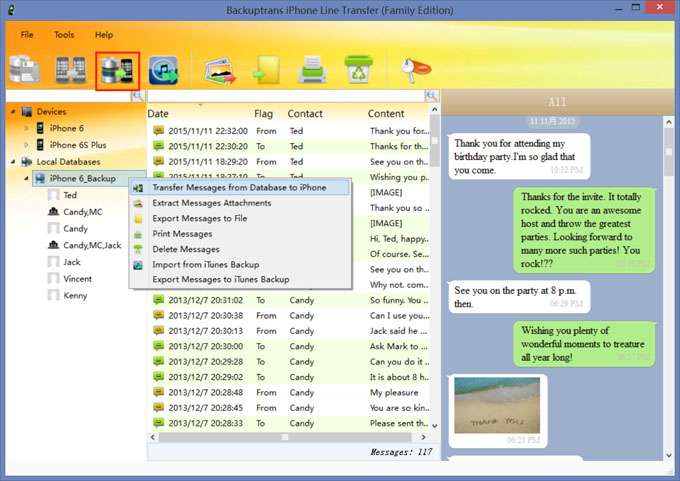
Task: Select contact Candy in the tree
Action: tap(75, 229)
